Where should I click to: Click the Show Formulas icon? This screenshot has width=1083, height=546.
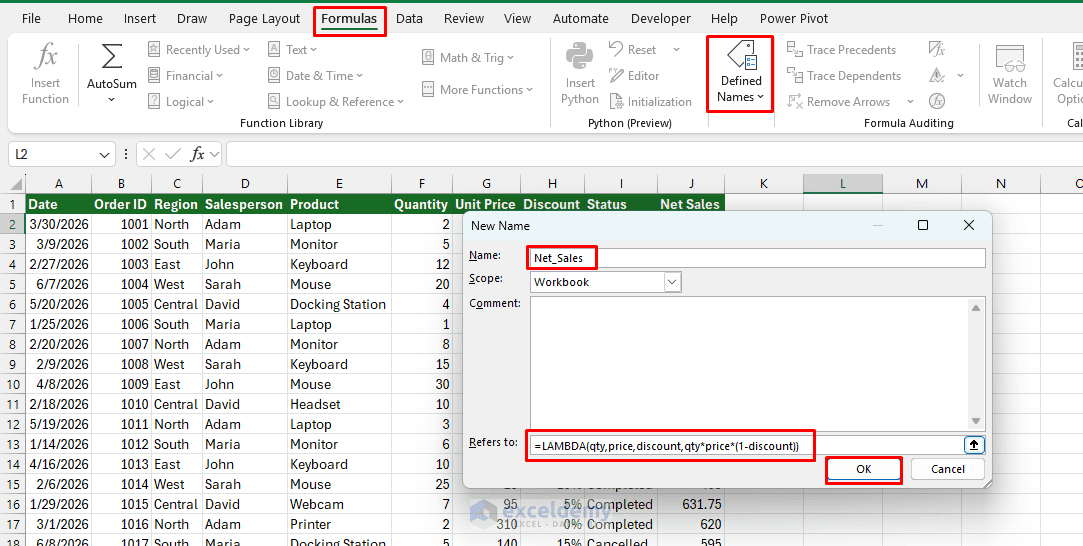coord(937,49)
